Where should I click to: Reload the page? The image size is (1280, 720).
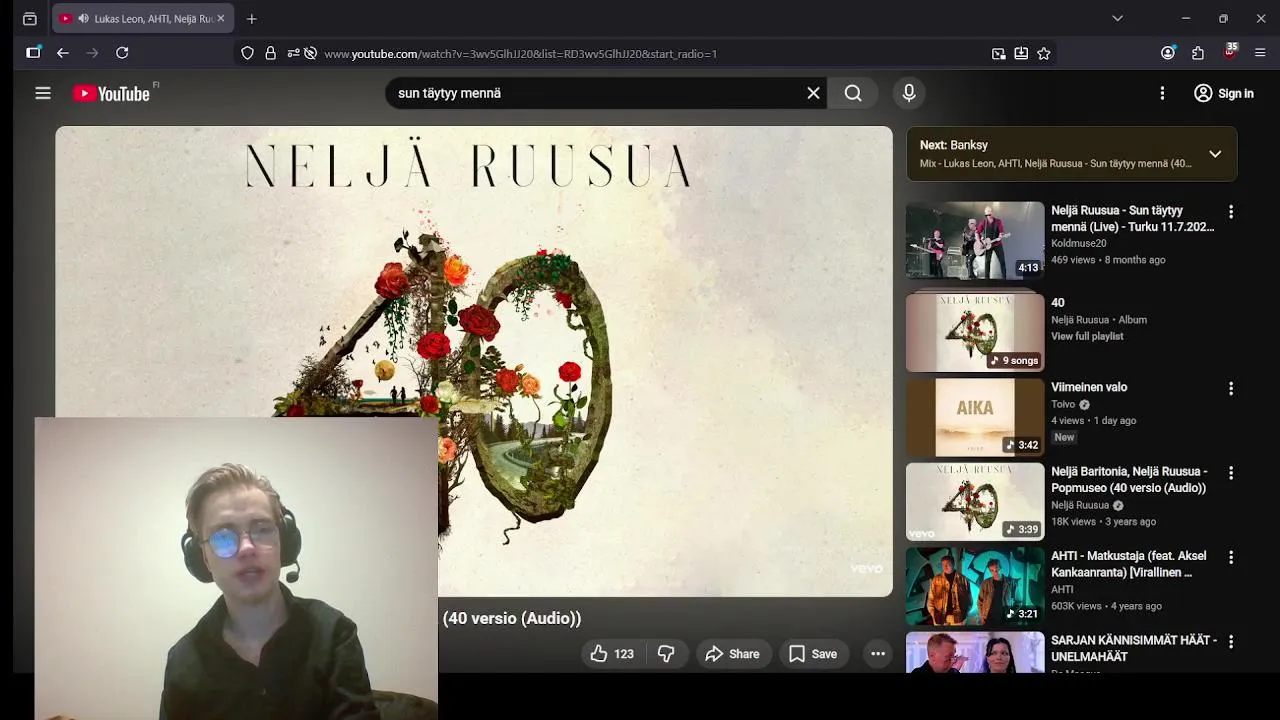[x=122, y=53]
